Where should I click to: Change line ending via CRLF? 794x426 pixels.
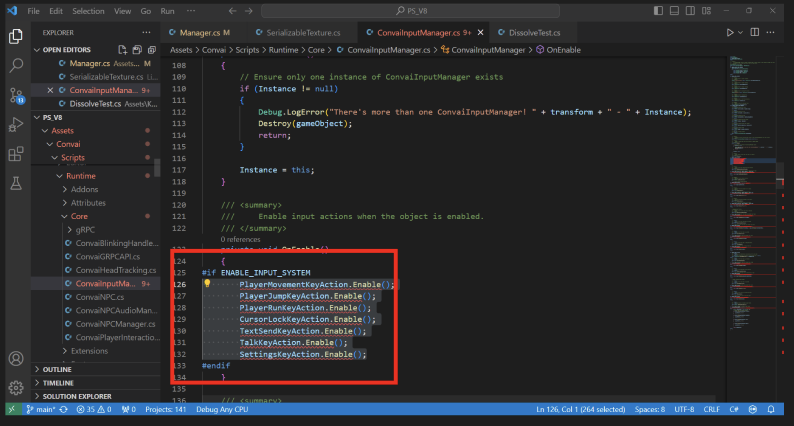click(711, 409)
